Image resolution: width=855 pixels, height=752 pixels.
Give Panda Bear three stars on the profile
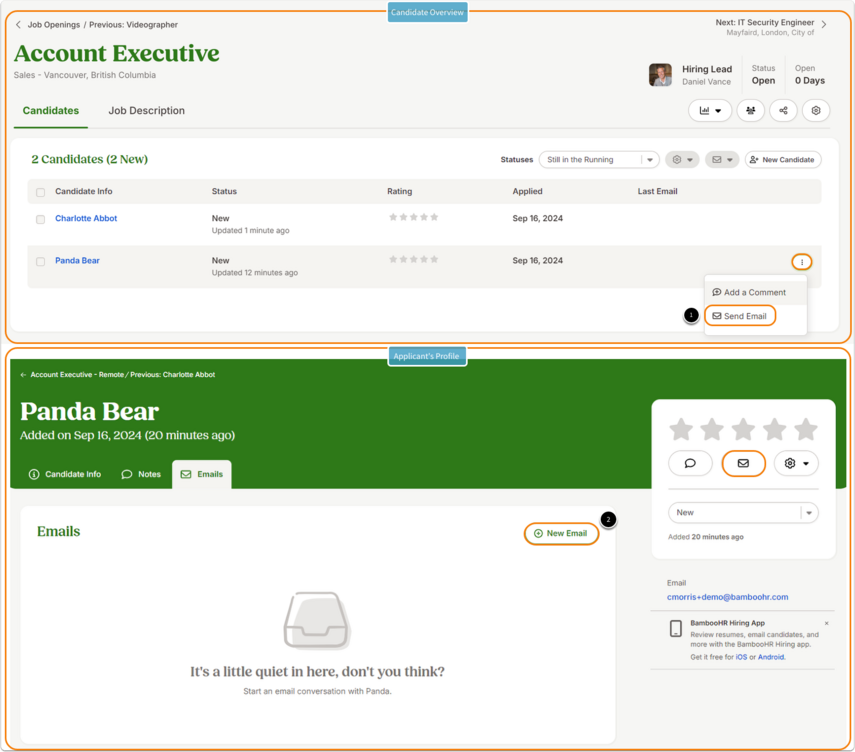point(743,429)
